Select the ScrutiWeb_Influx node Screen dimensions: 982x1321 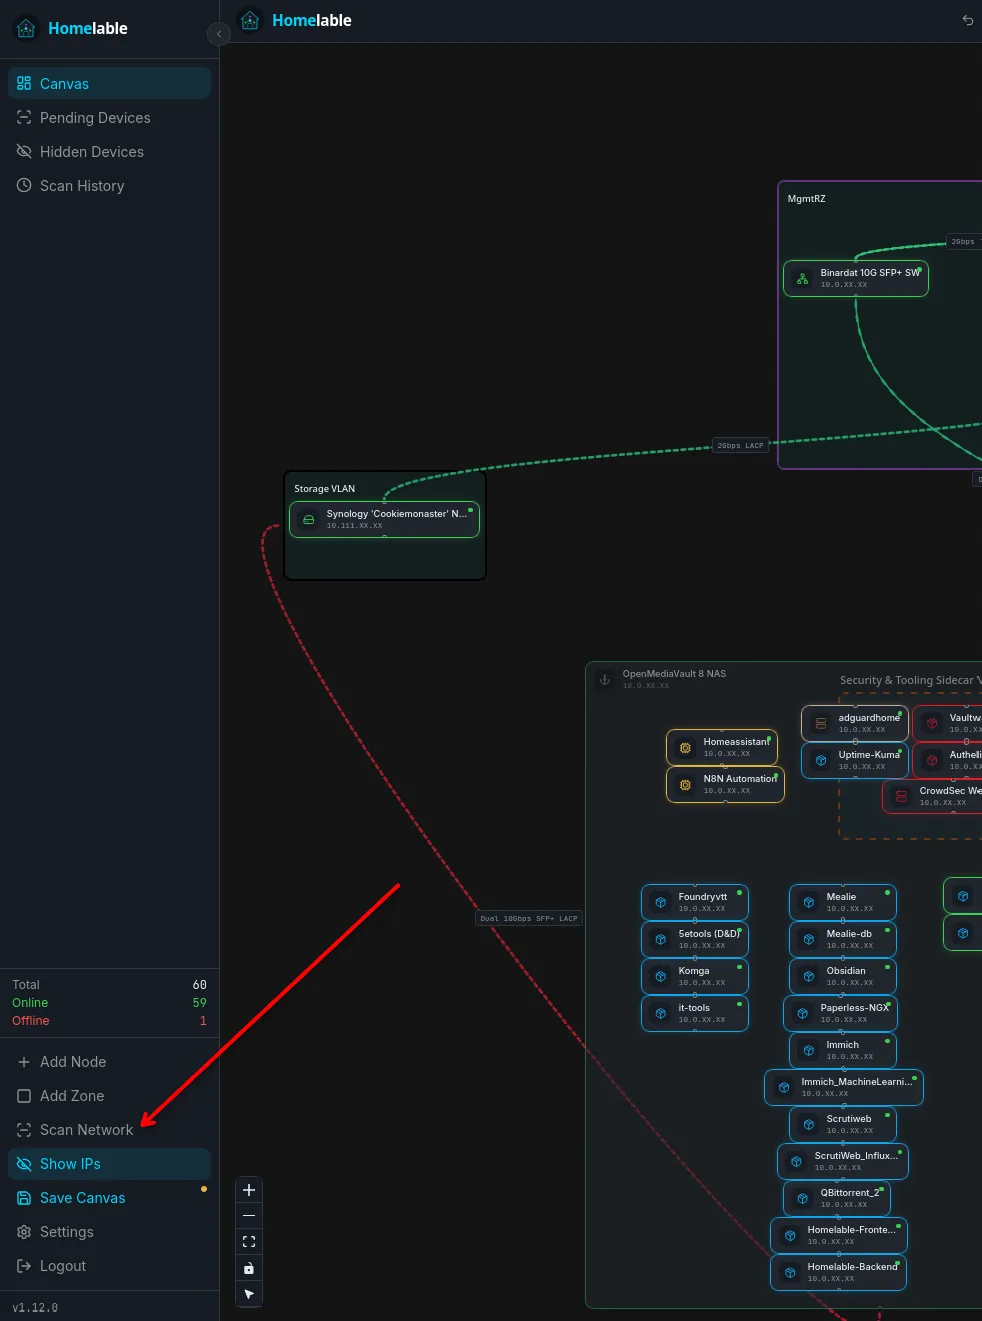tap(843, 1161)
